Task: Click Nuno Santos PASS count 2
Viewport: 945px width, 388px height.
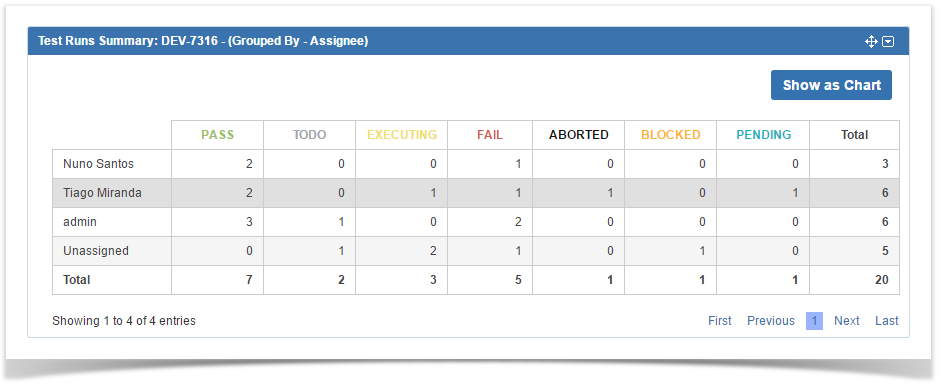Action: (250, 164)
